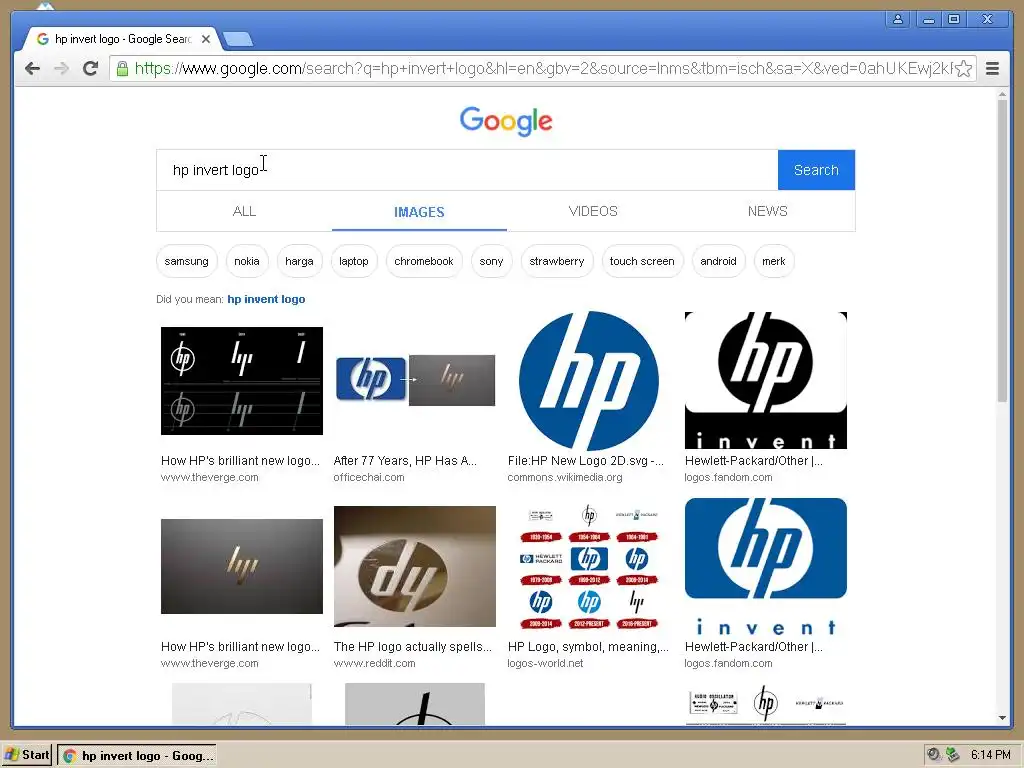Screen dimensions: 1024x768
Task: Select the samsung suggestion chip
Action: (x=187, y=261)
